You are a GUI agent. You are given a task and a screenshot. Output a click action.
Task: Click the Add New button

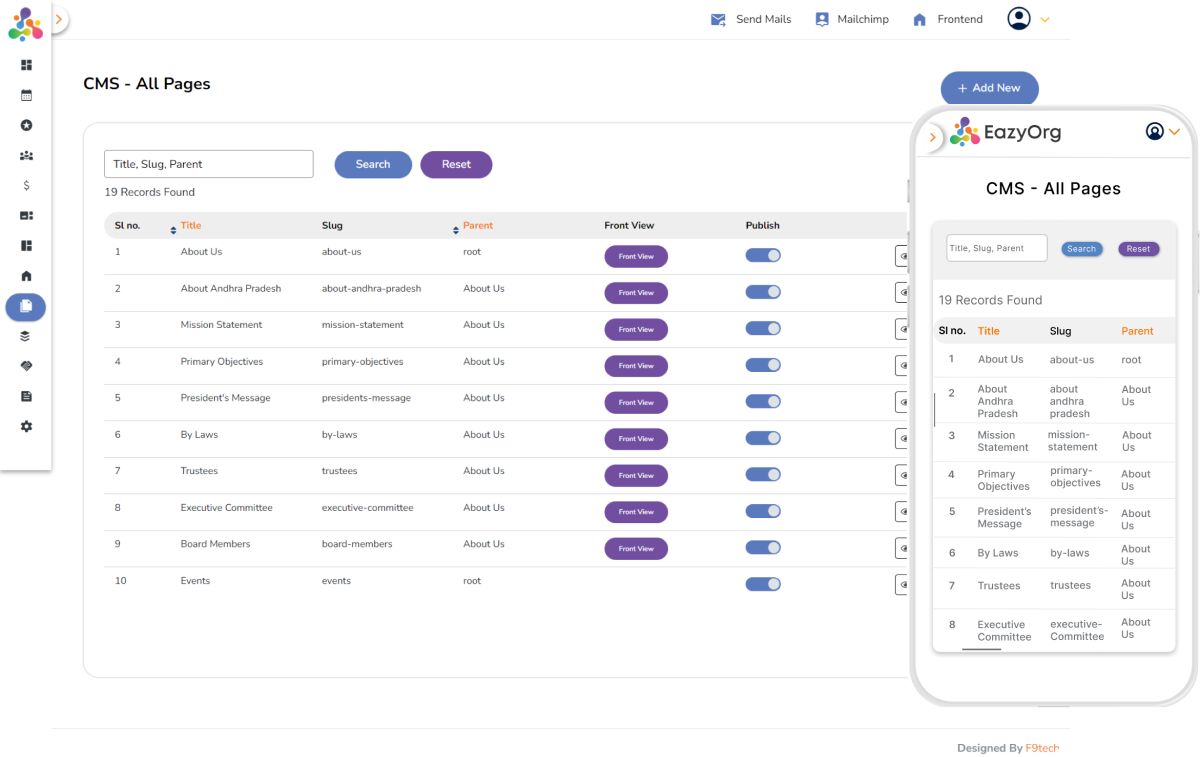click(989, 88)
